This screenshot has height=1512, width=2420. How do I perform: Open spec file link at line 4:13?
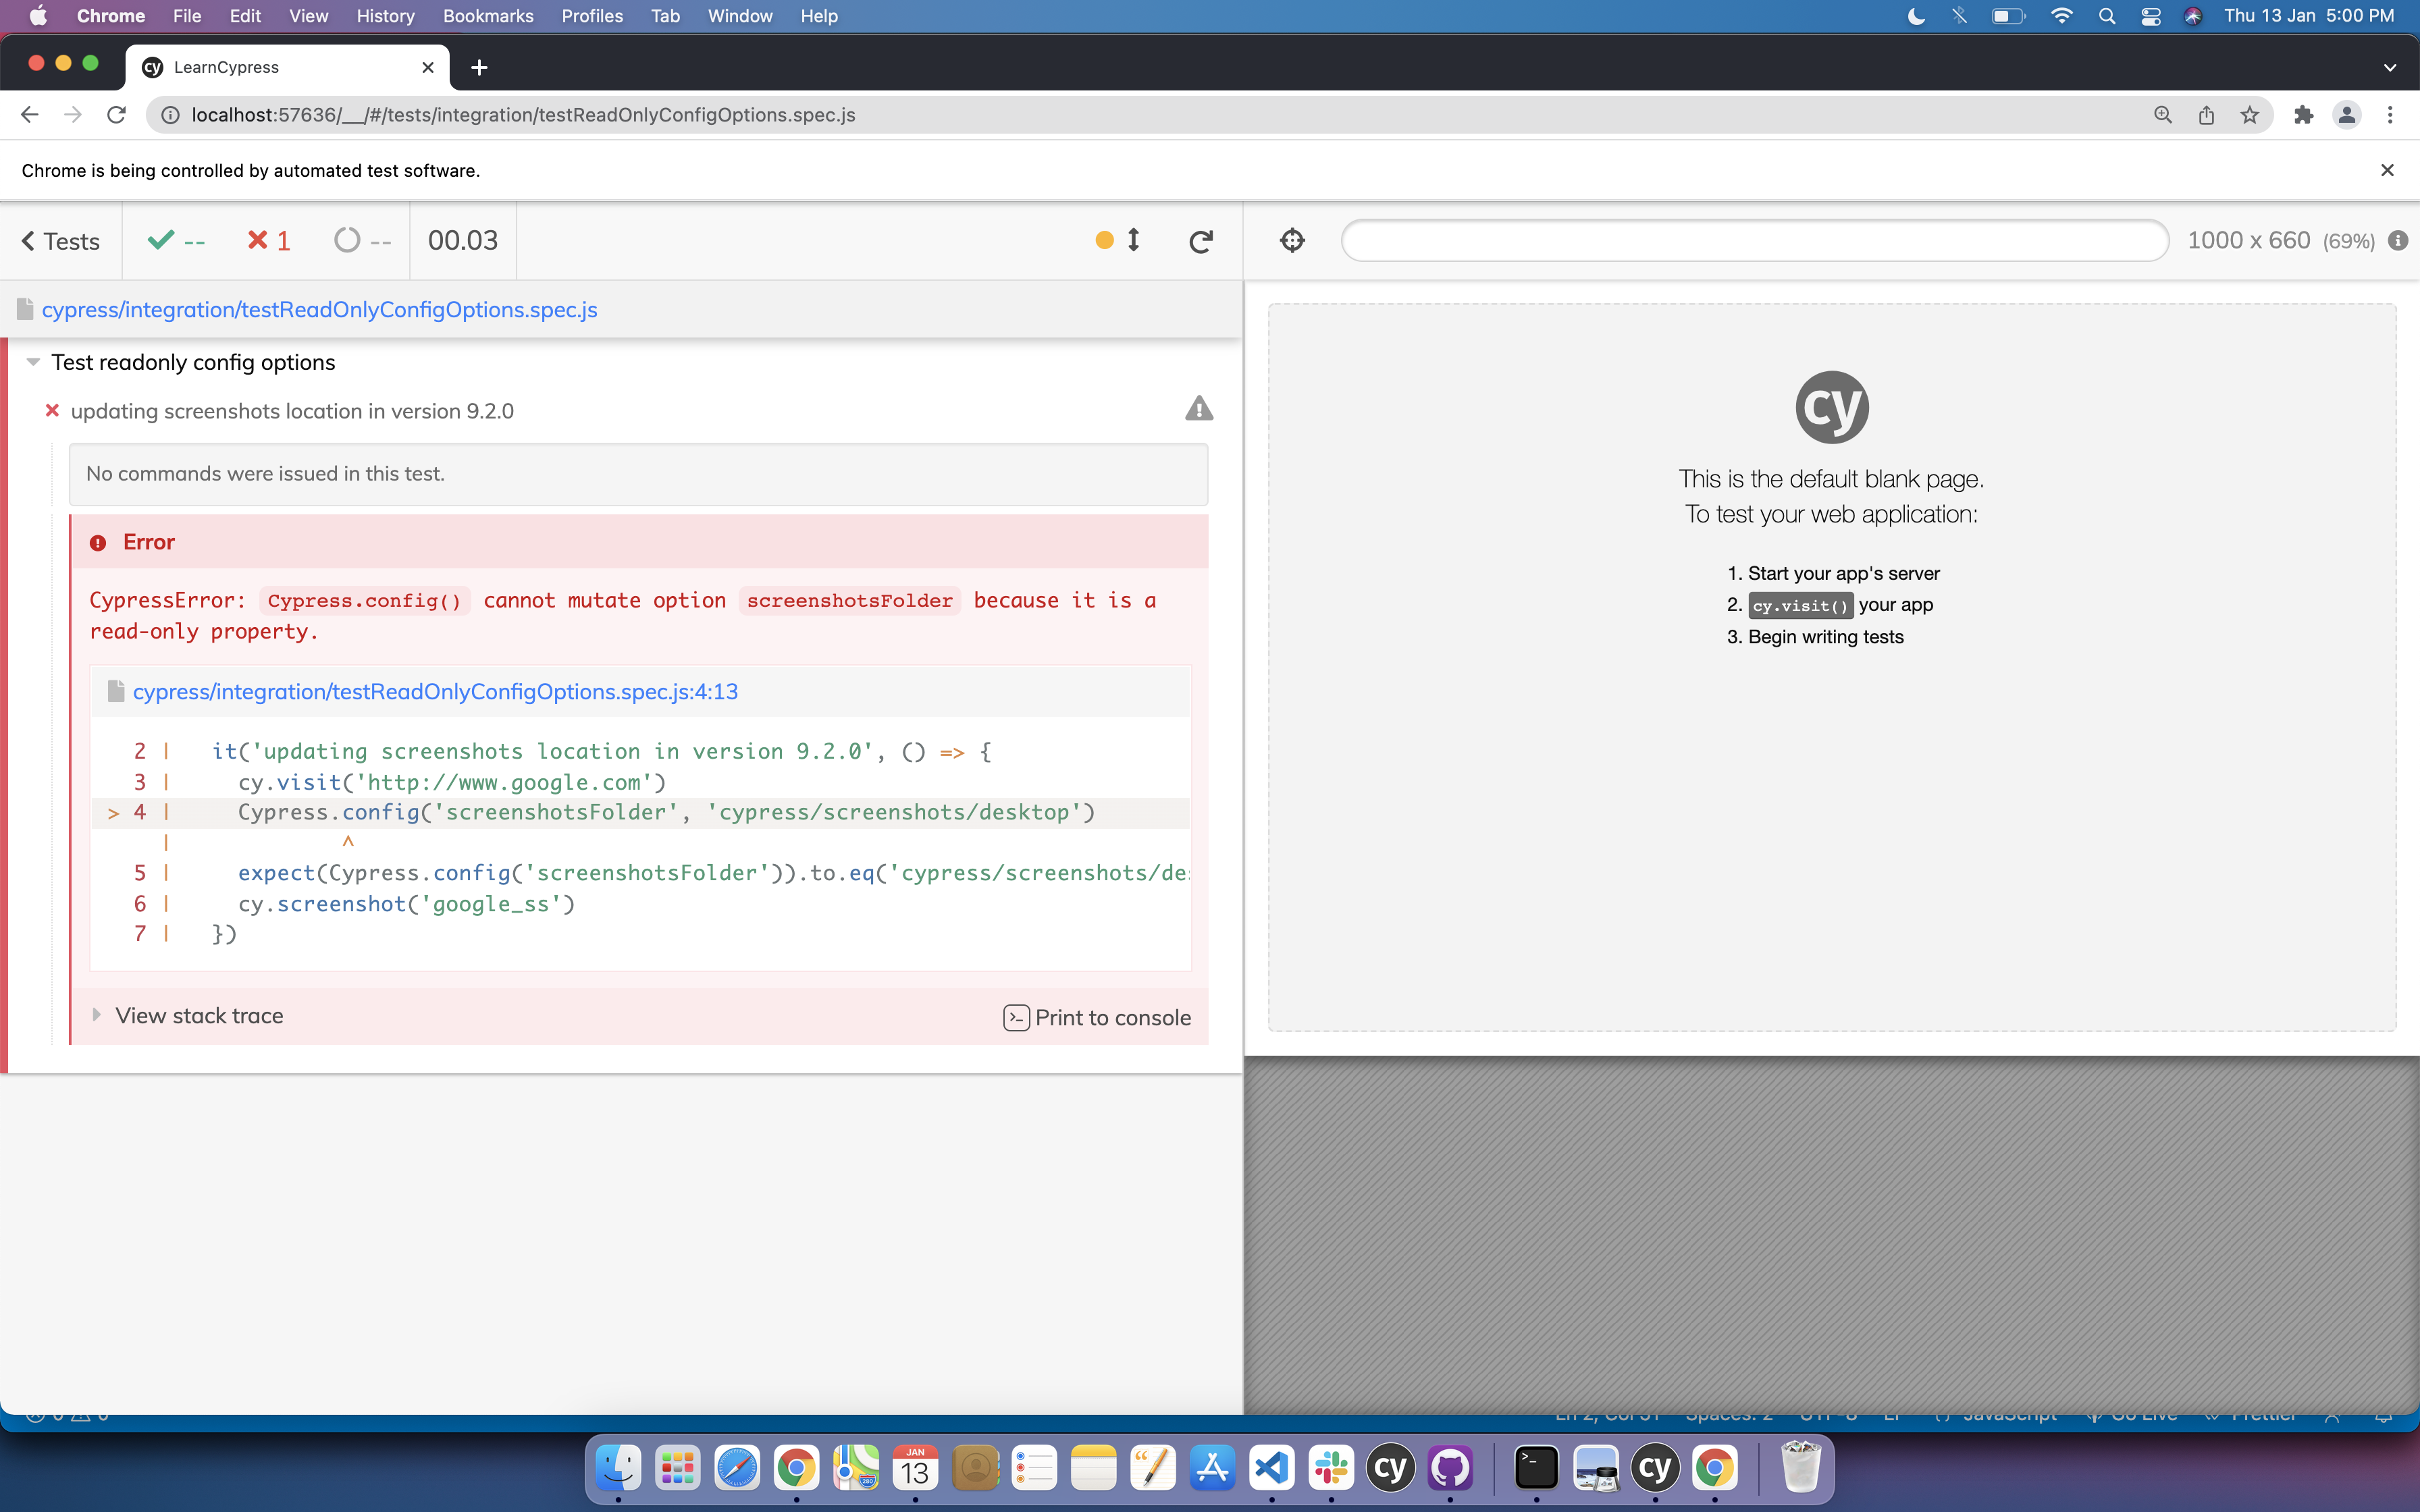(435, 691)
